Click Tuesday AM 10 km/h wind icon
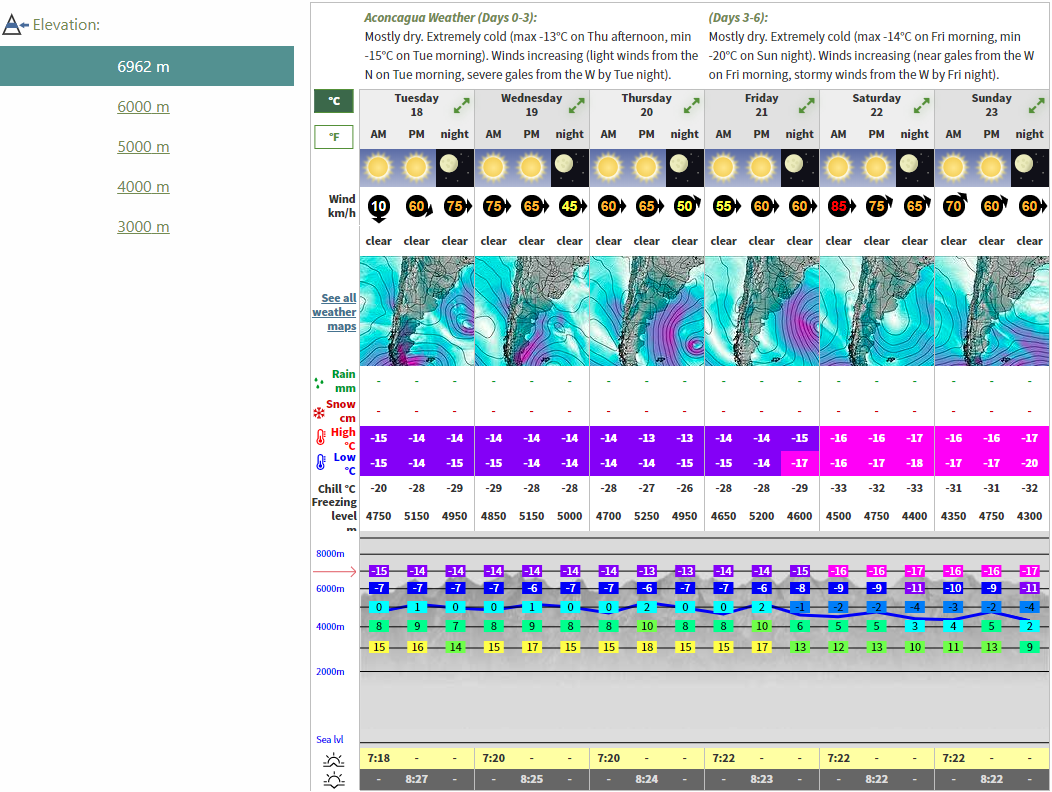This screenshot has height=792, width=1052. click(x=378, y=207)
